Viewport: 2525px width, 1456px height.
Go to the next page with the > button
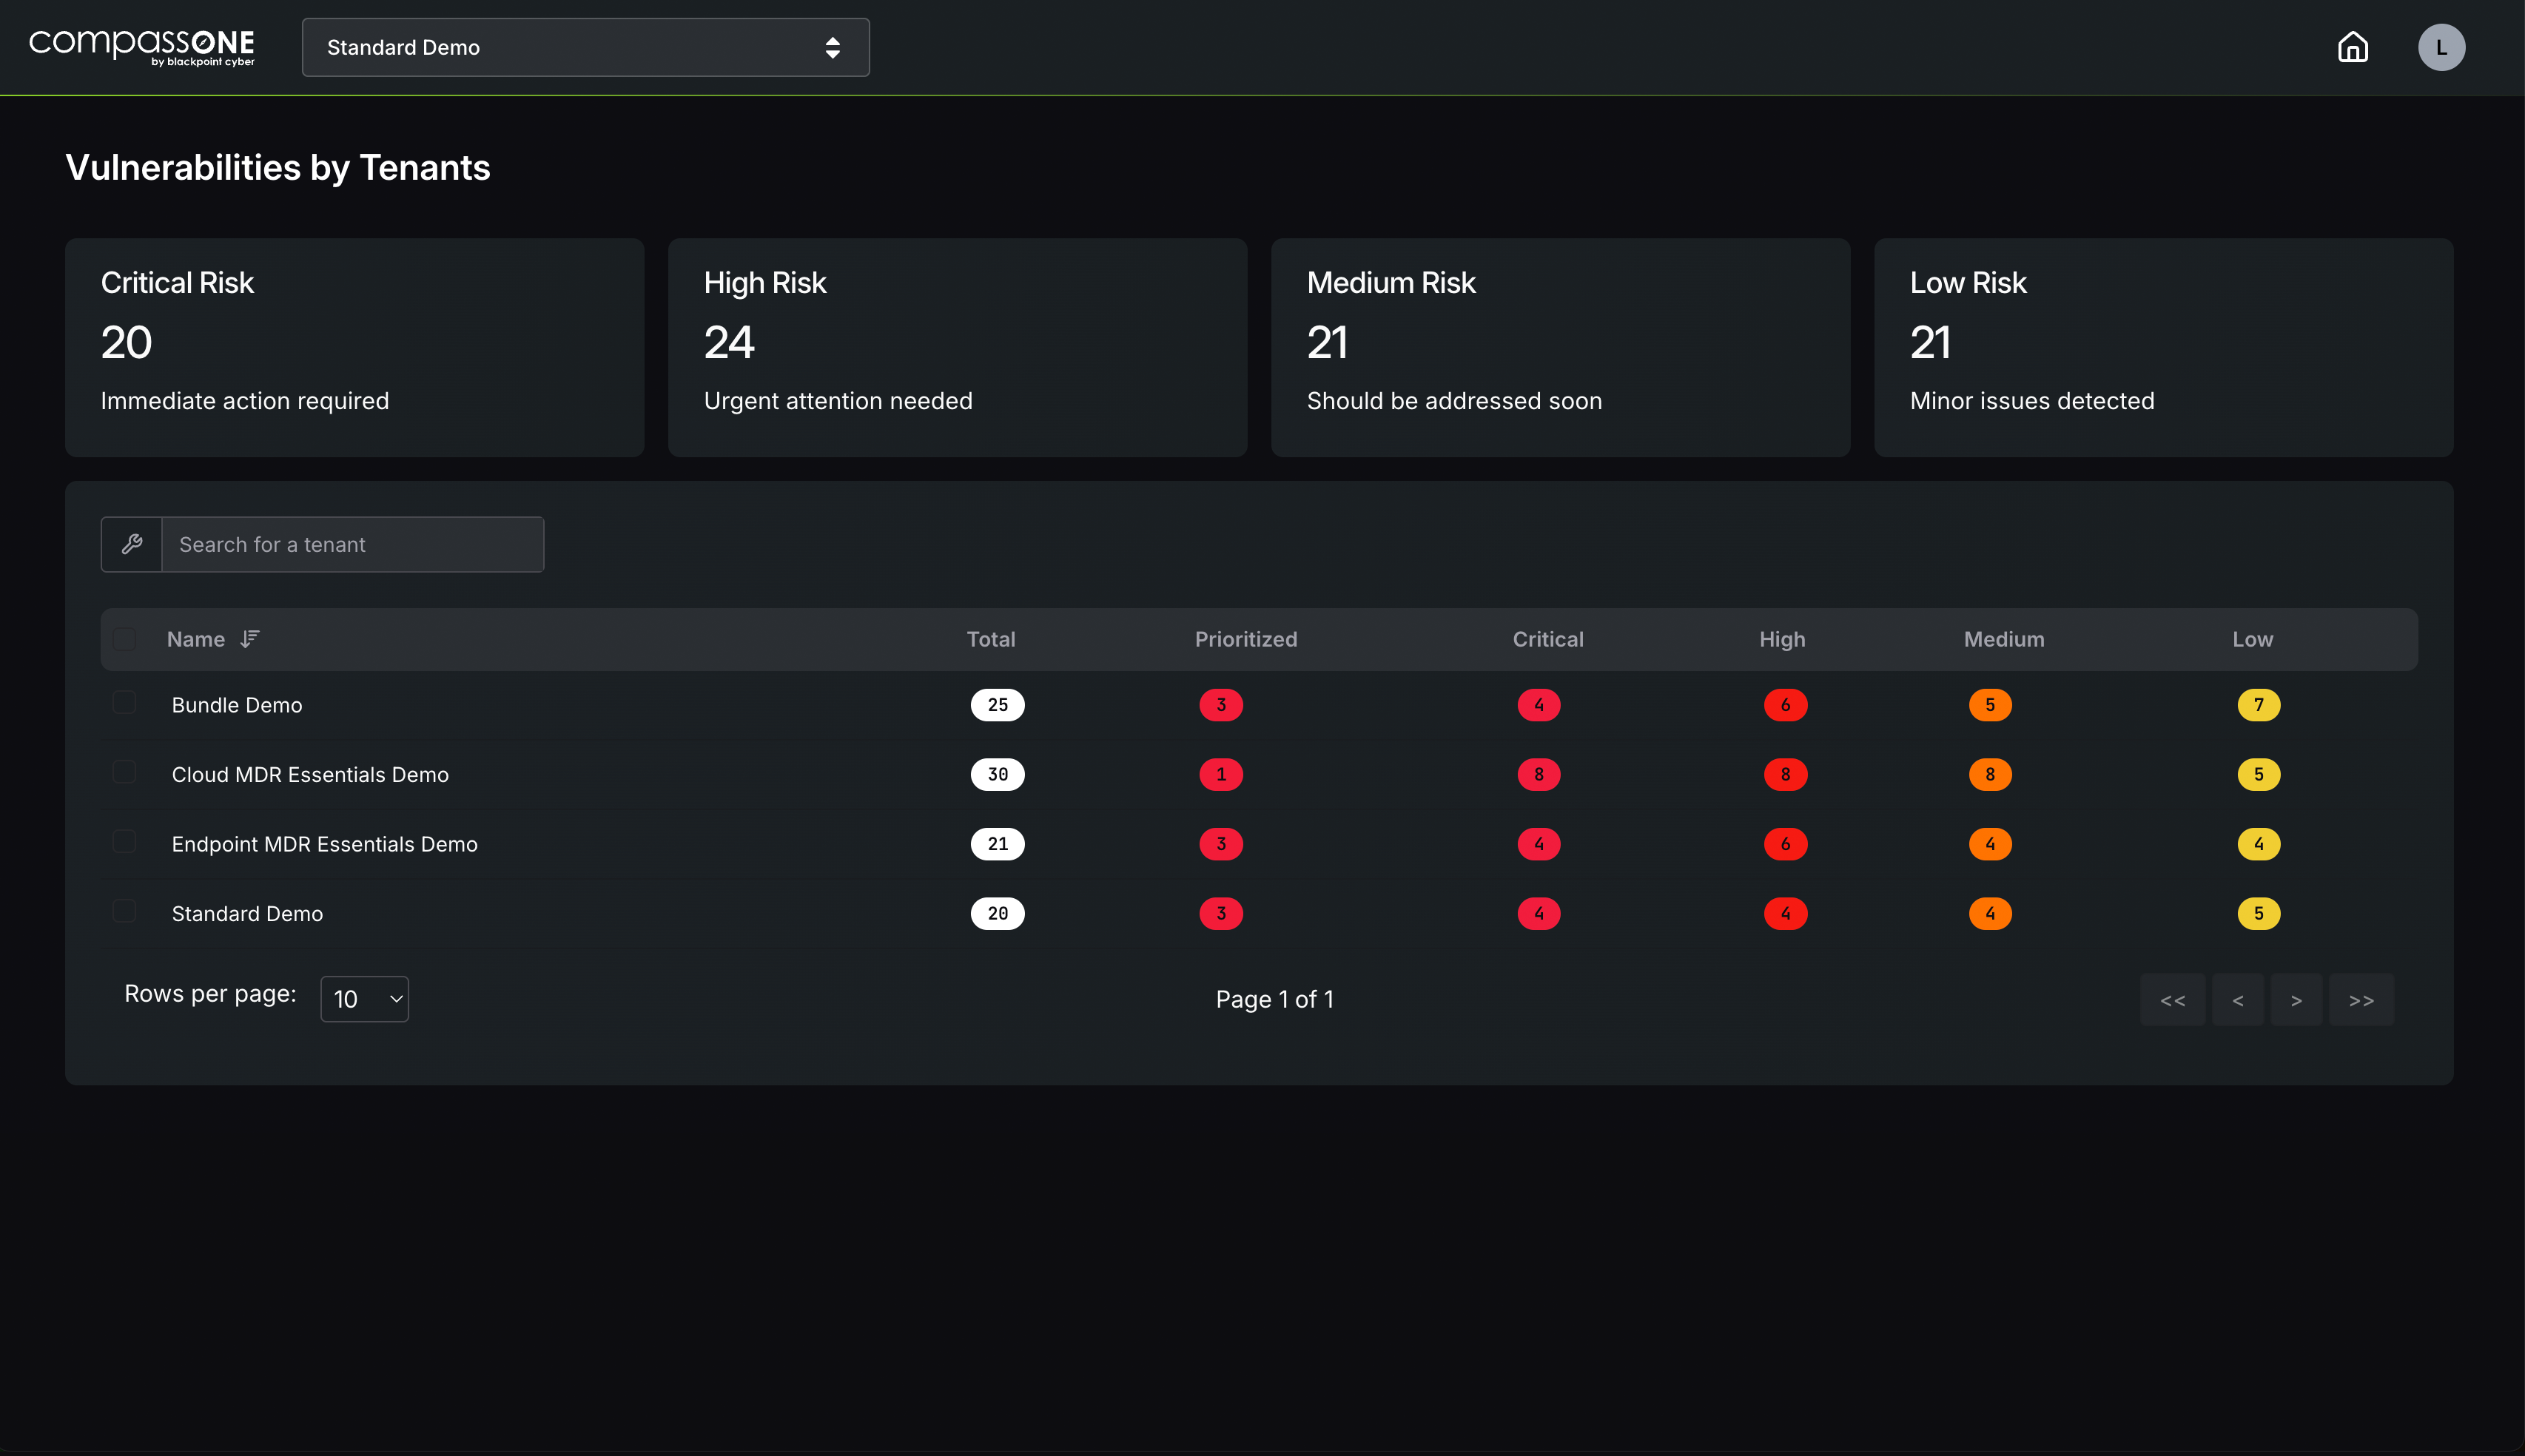tap(2296, 1000)
